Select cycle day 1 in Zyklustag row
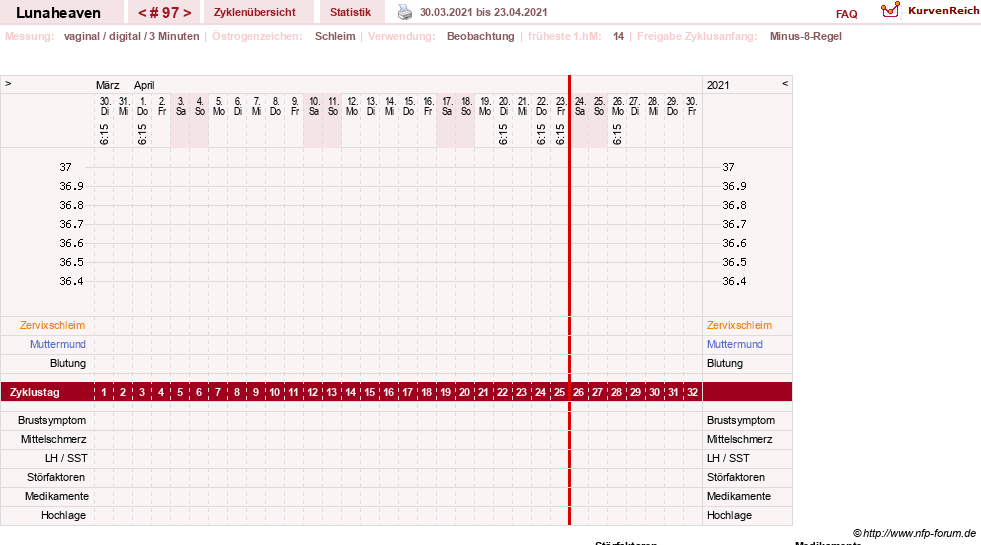Viewport: 981px width, 545px height. (x=104, y=392)
